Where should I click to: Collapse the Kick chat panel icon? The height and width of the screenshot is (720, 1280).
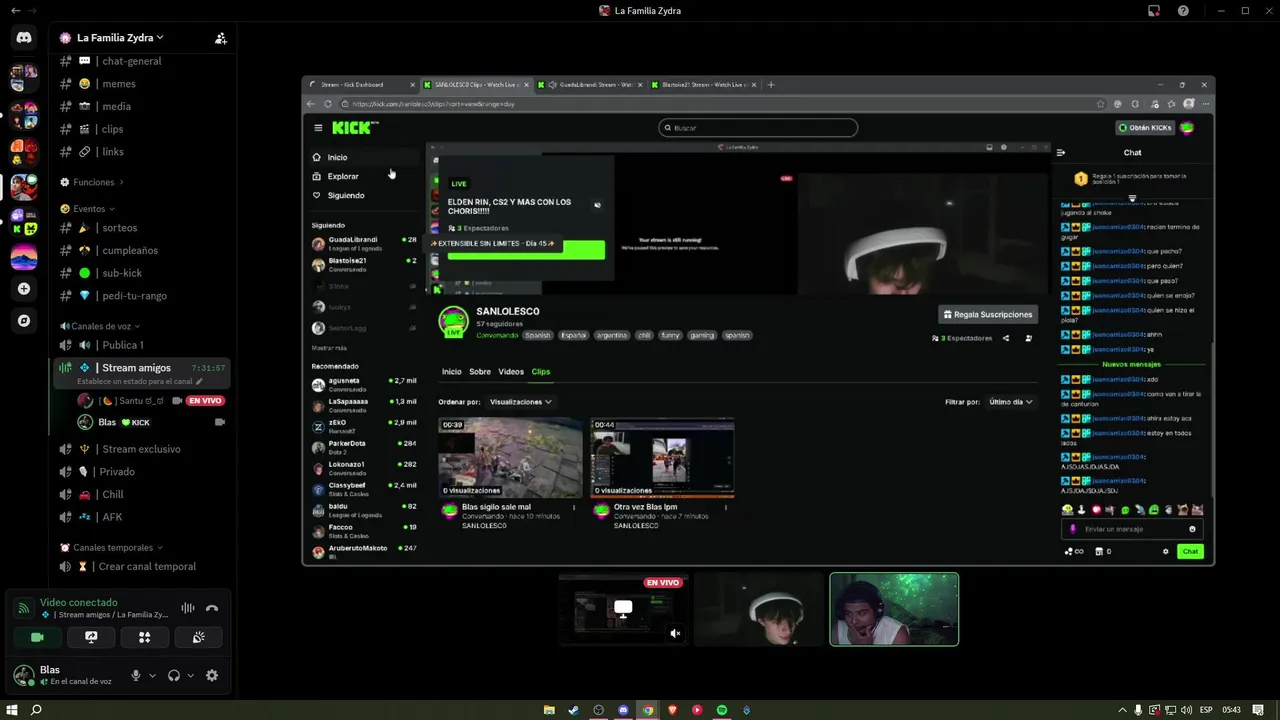click(1061, 153)
